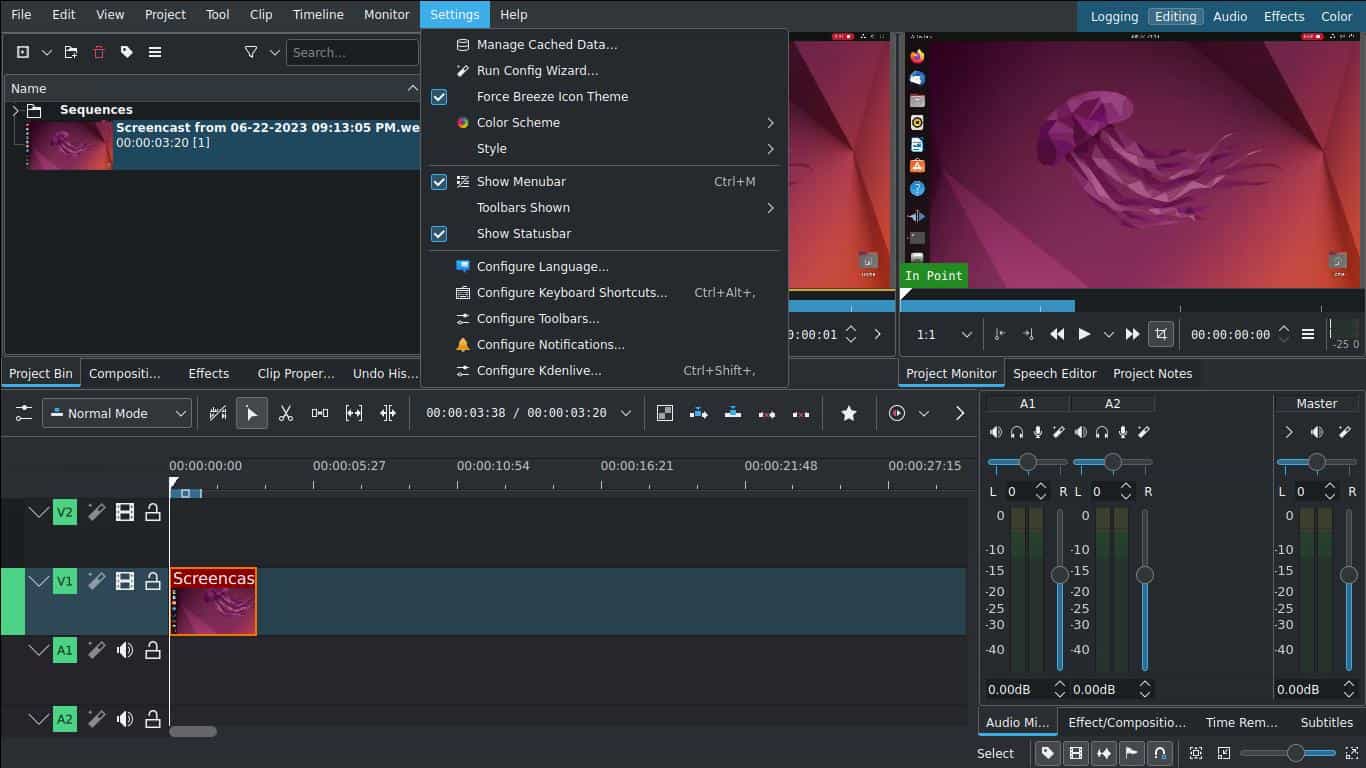Switch to the Logging layout
The height and width of the screenshot is (768, 1366).
(x=1113, y=16)
